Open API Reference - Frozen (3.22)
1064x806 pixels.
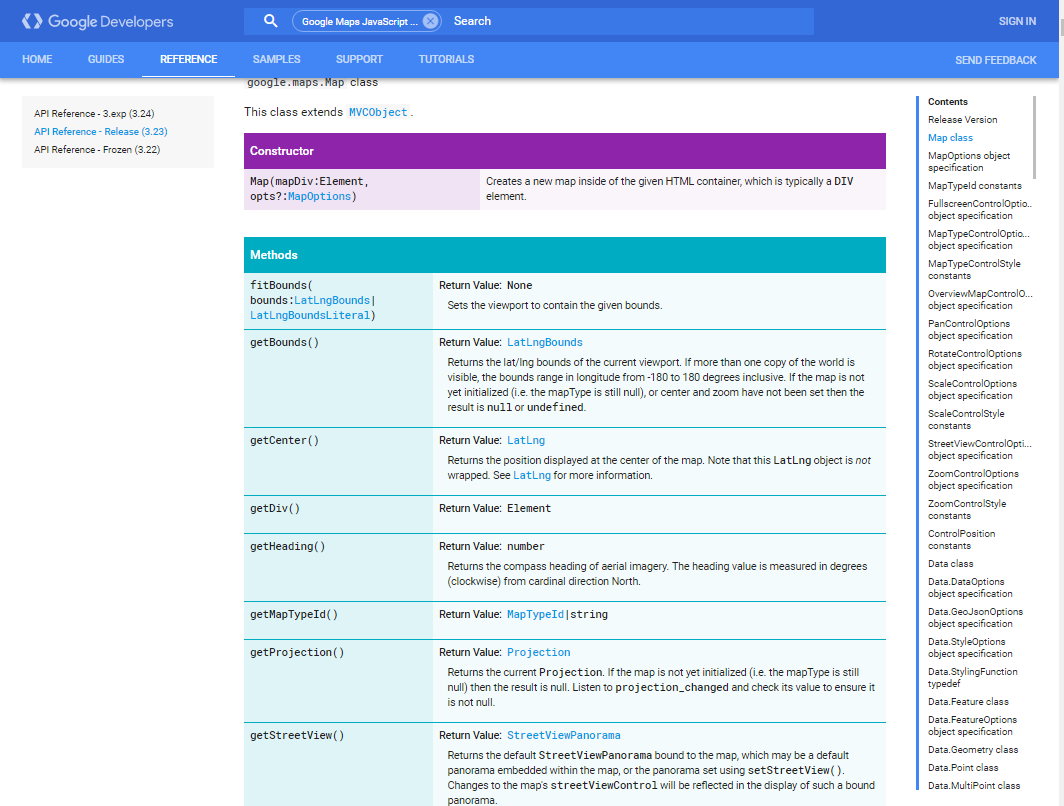[x=97, y=149]
